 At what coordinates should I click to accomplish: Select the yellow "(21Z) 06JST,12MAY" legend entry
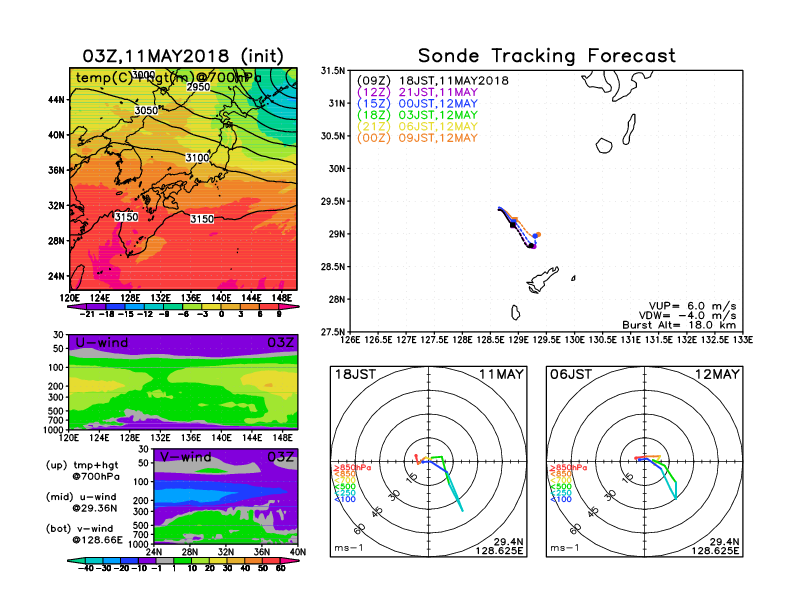pyautogui.click(x=417, y=127)
